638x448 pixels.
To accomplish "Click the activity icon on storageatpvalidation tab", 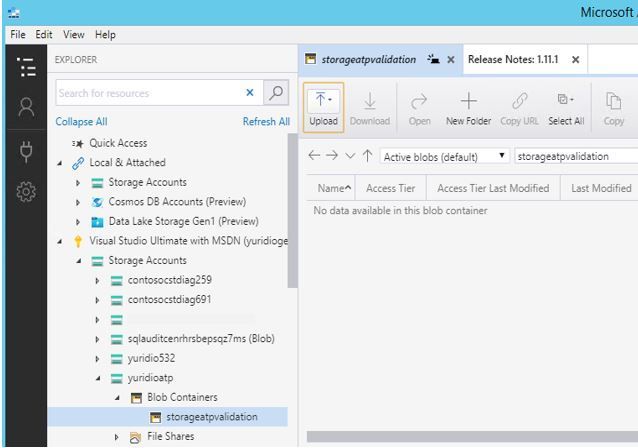I will click(433, 59).
